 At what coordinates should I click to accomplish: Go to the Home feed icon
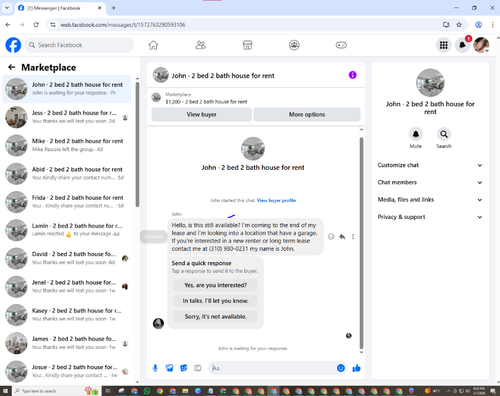tap(153, 45)
